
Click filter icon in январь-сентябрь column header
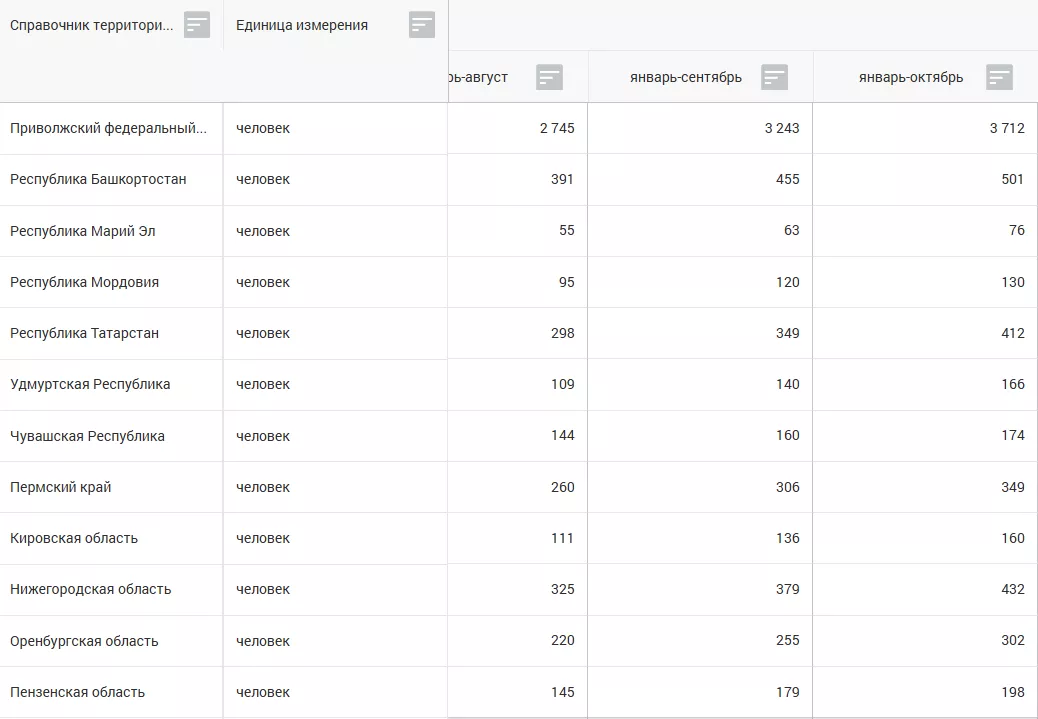(774, 77)
